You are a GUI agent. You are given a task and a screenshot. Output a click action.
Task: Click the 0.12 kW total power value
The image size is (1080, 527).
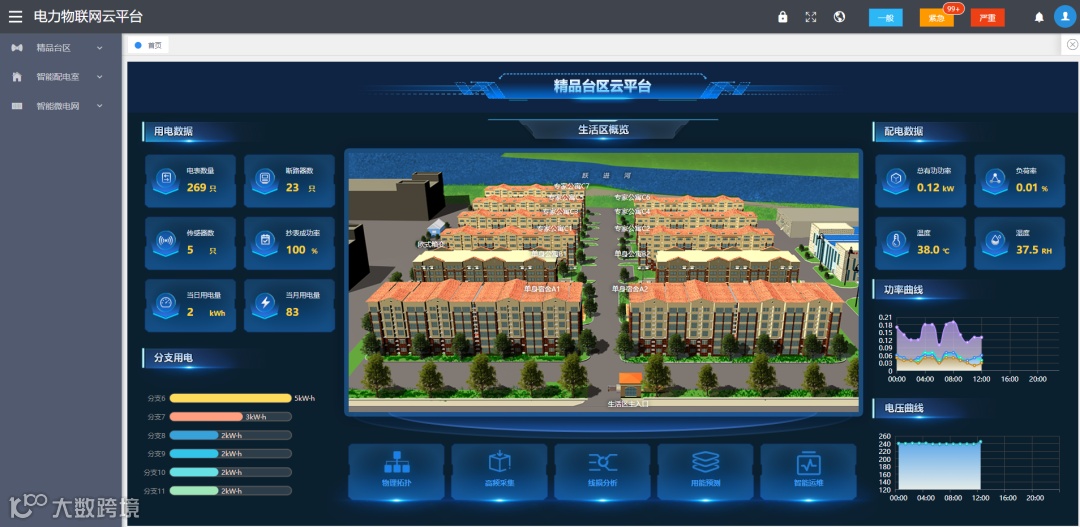pyautogui.click(x=935, y=187)
